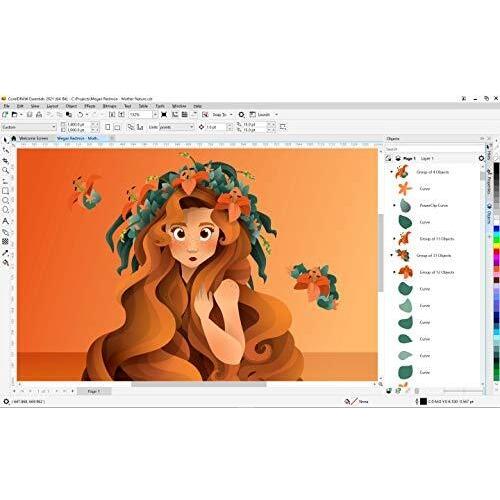Click the home icon beside Welcome Screen tab

pos(14,138)
